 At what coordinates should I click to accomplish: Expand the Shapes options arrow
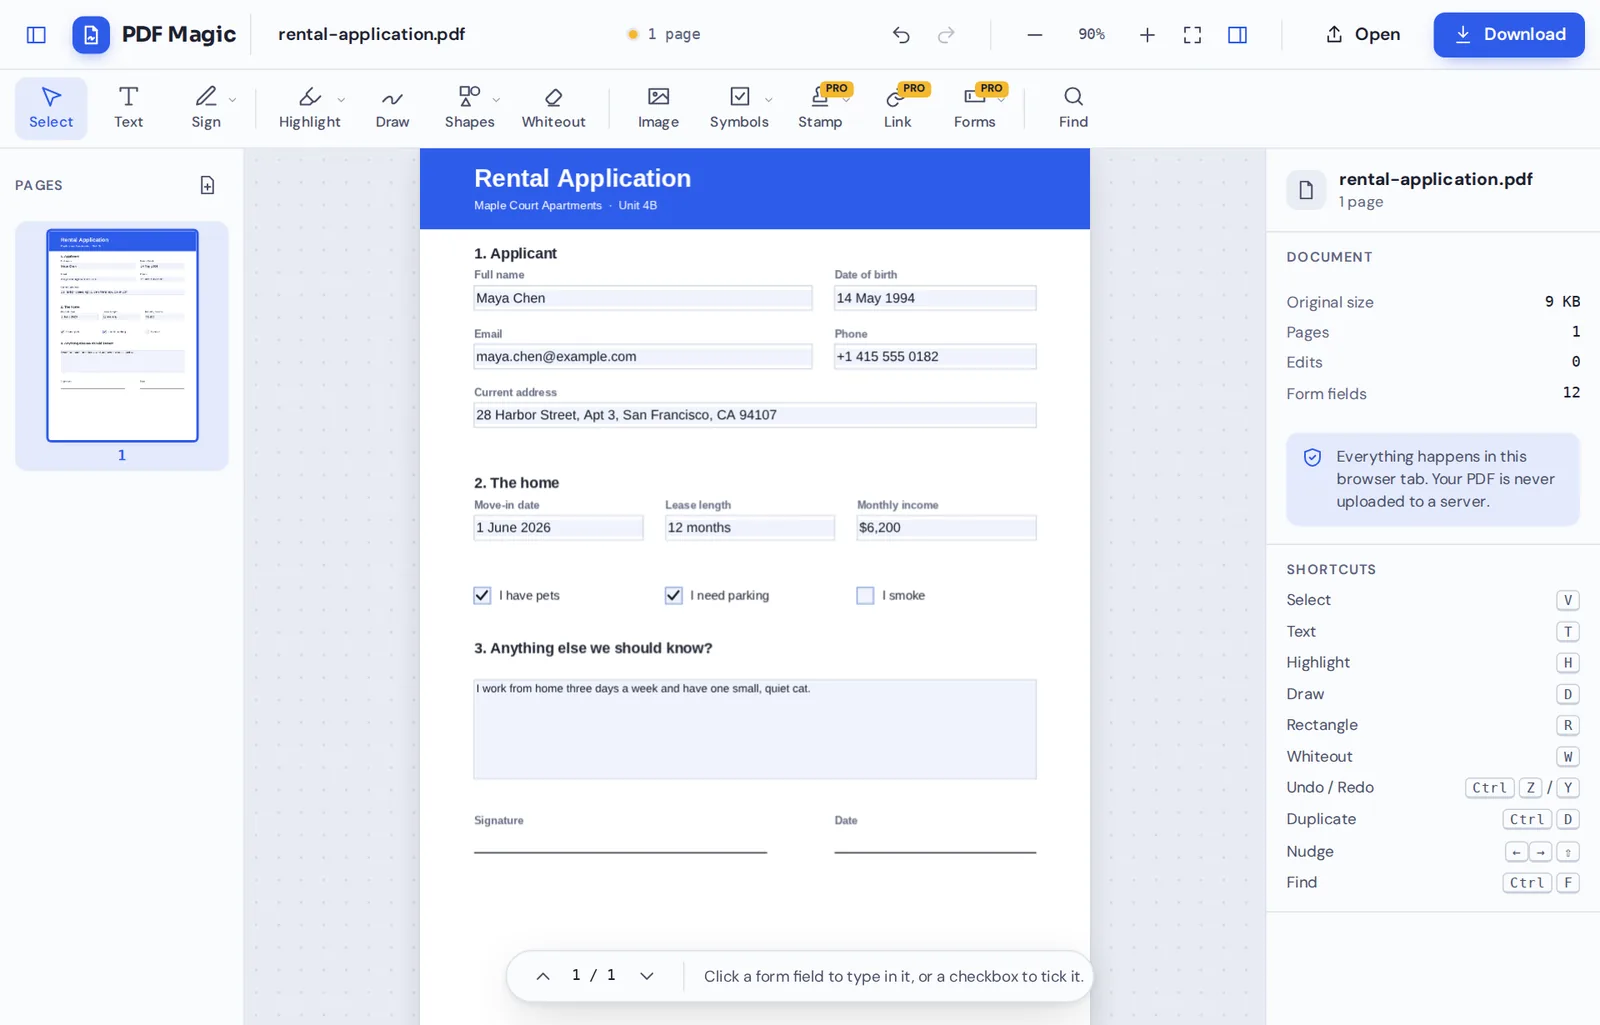tap(496, 99)
